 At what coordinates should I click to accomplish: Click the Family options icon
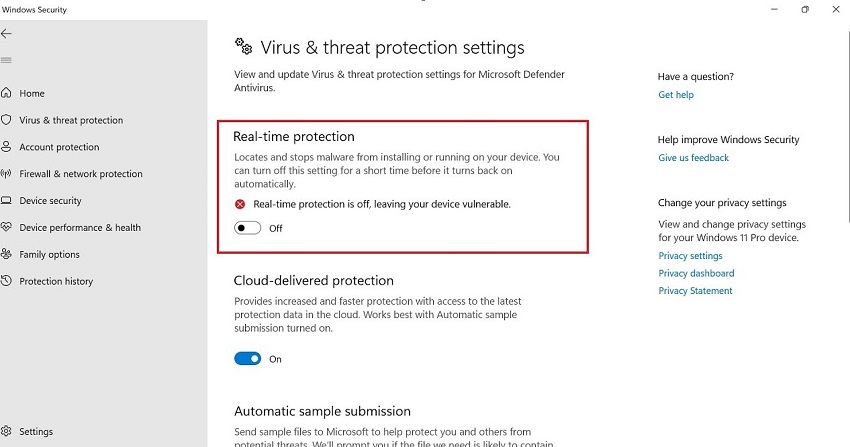[x=7, y=255]
